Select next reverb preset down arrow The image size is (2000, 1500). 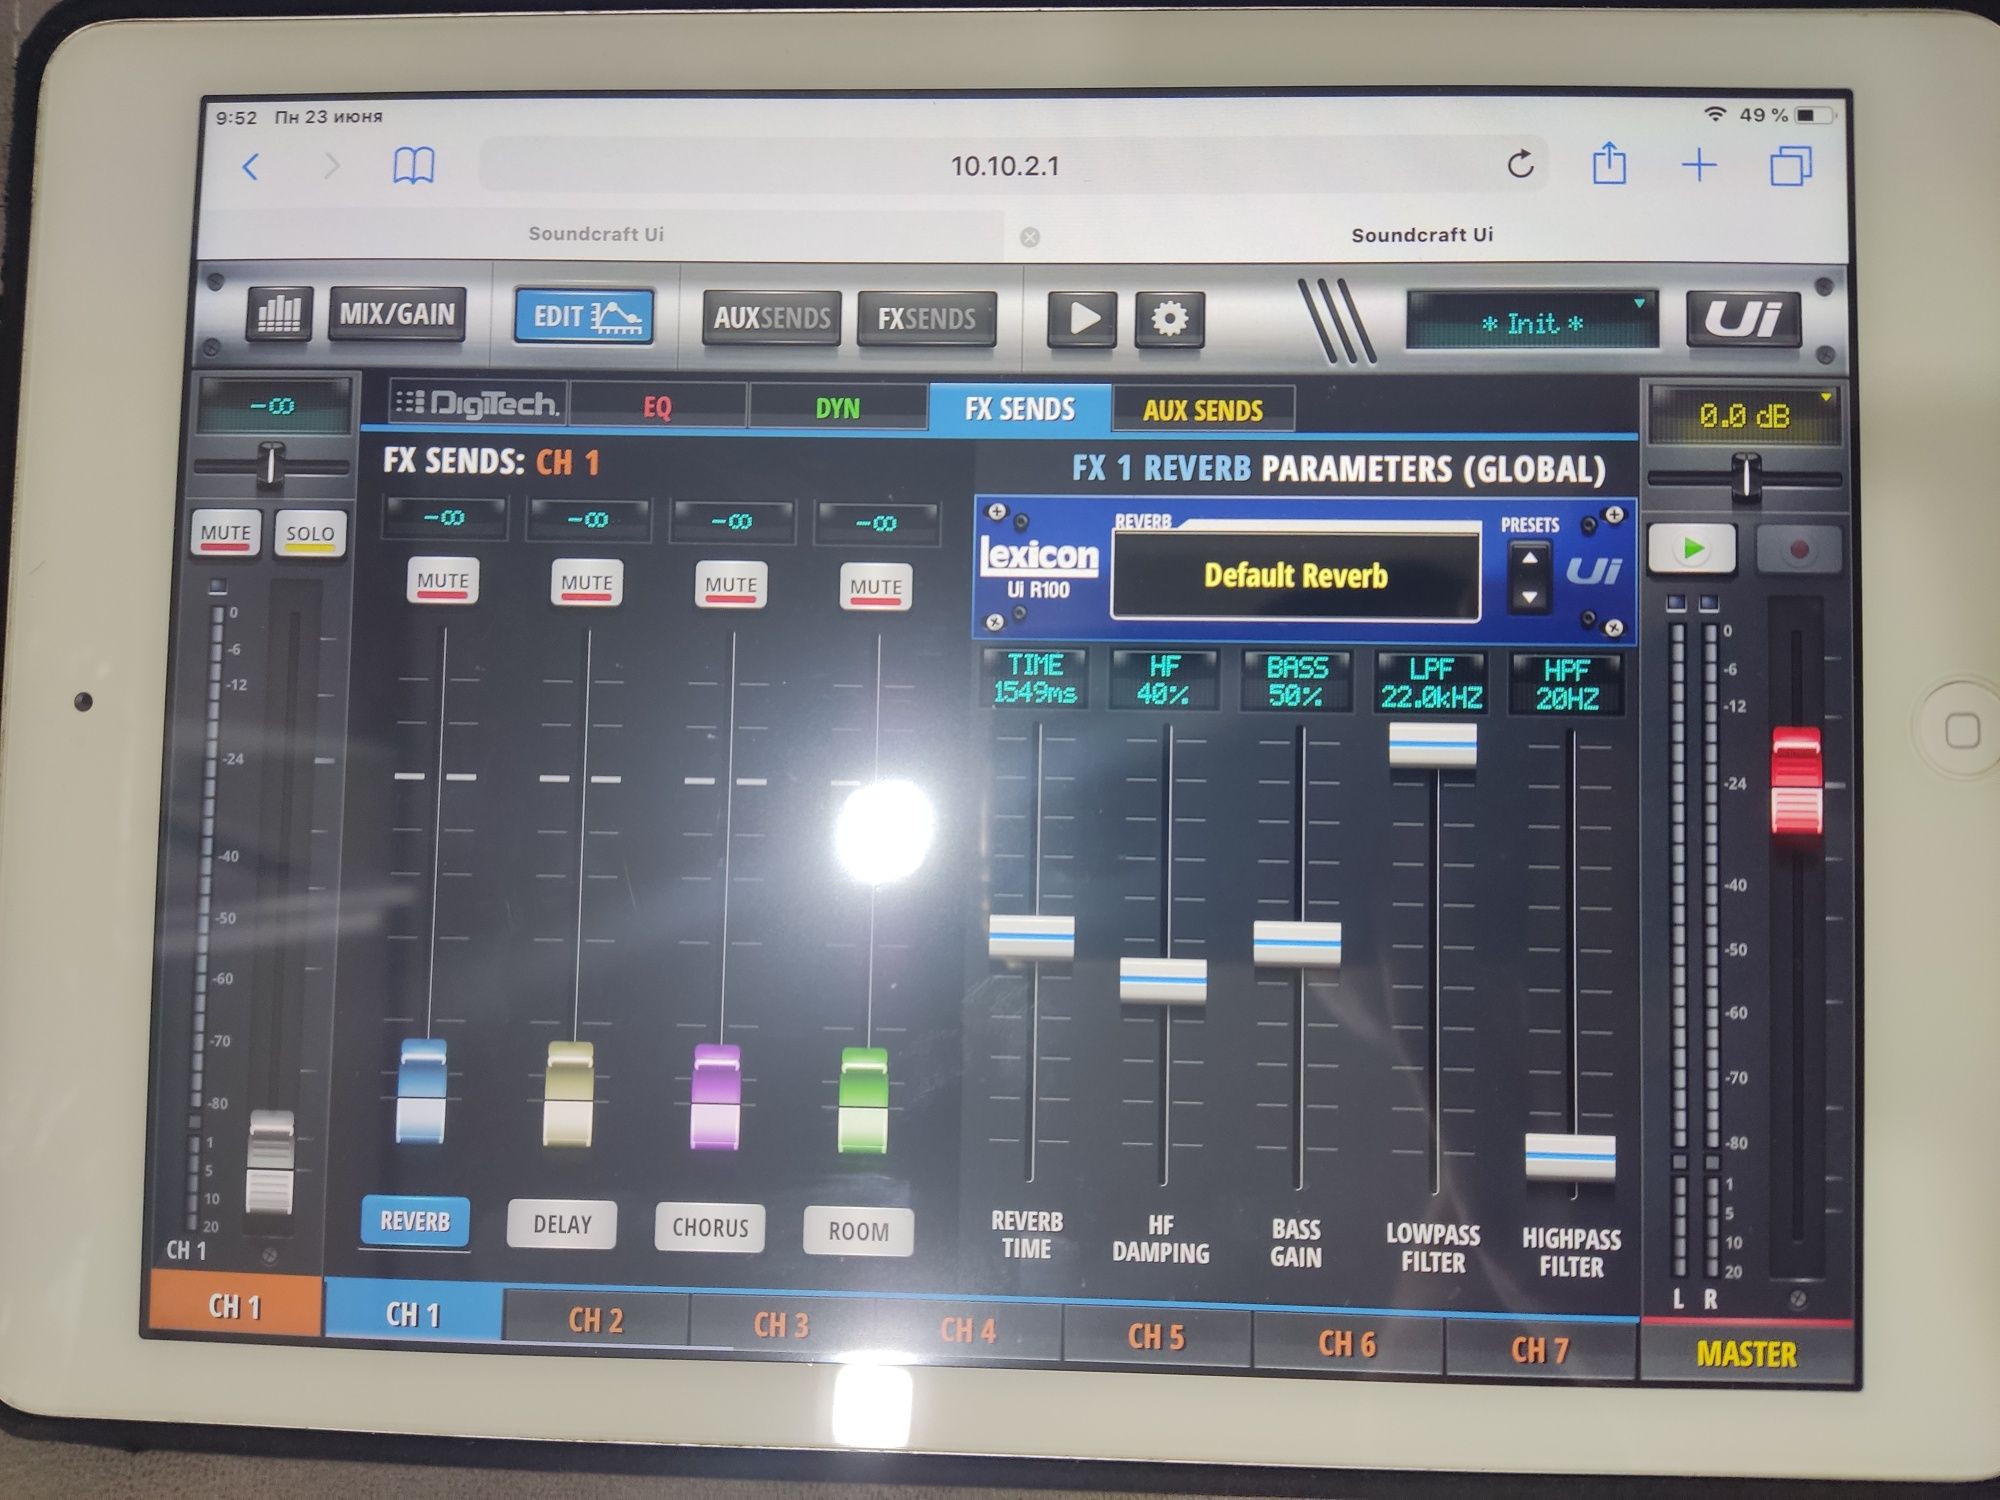pos(1528,597)
